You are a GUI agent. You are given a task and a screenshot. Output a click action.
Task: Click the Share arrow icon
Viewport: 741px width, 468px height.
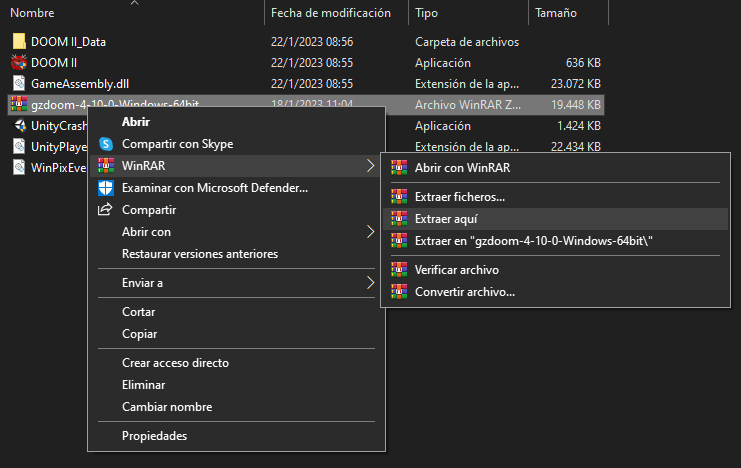click(x=105, y=210)
